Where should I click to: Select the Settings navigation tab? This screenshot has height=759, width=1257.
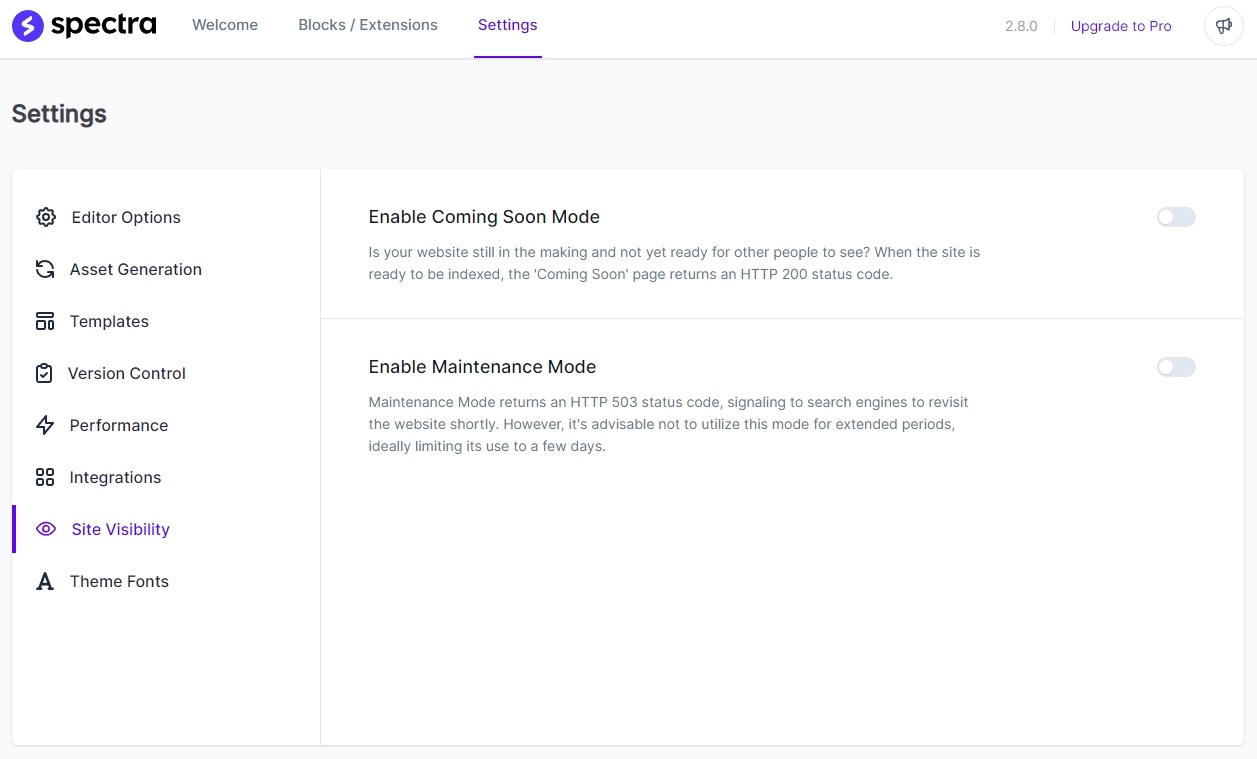coord(507,25)
